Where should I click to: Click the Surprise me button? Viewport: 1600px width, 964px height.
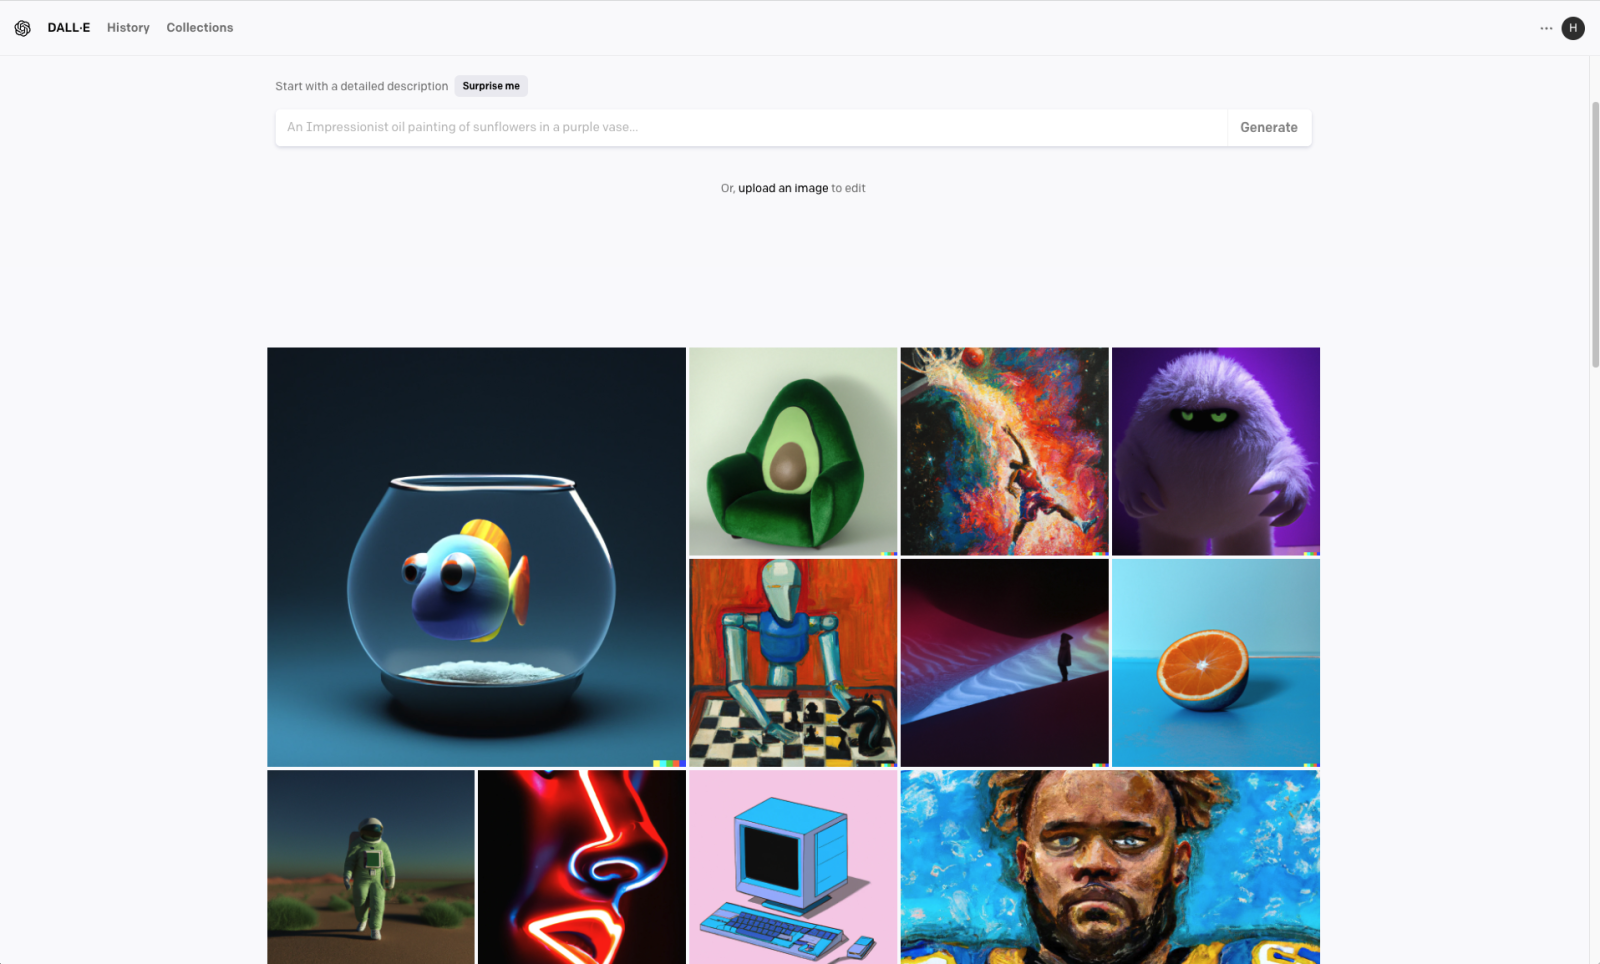[x=491, y=86]
